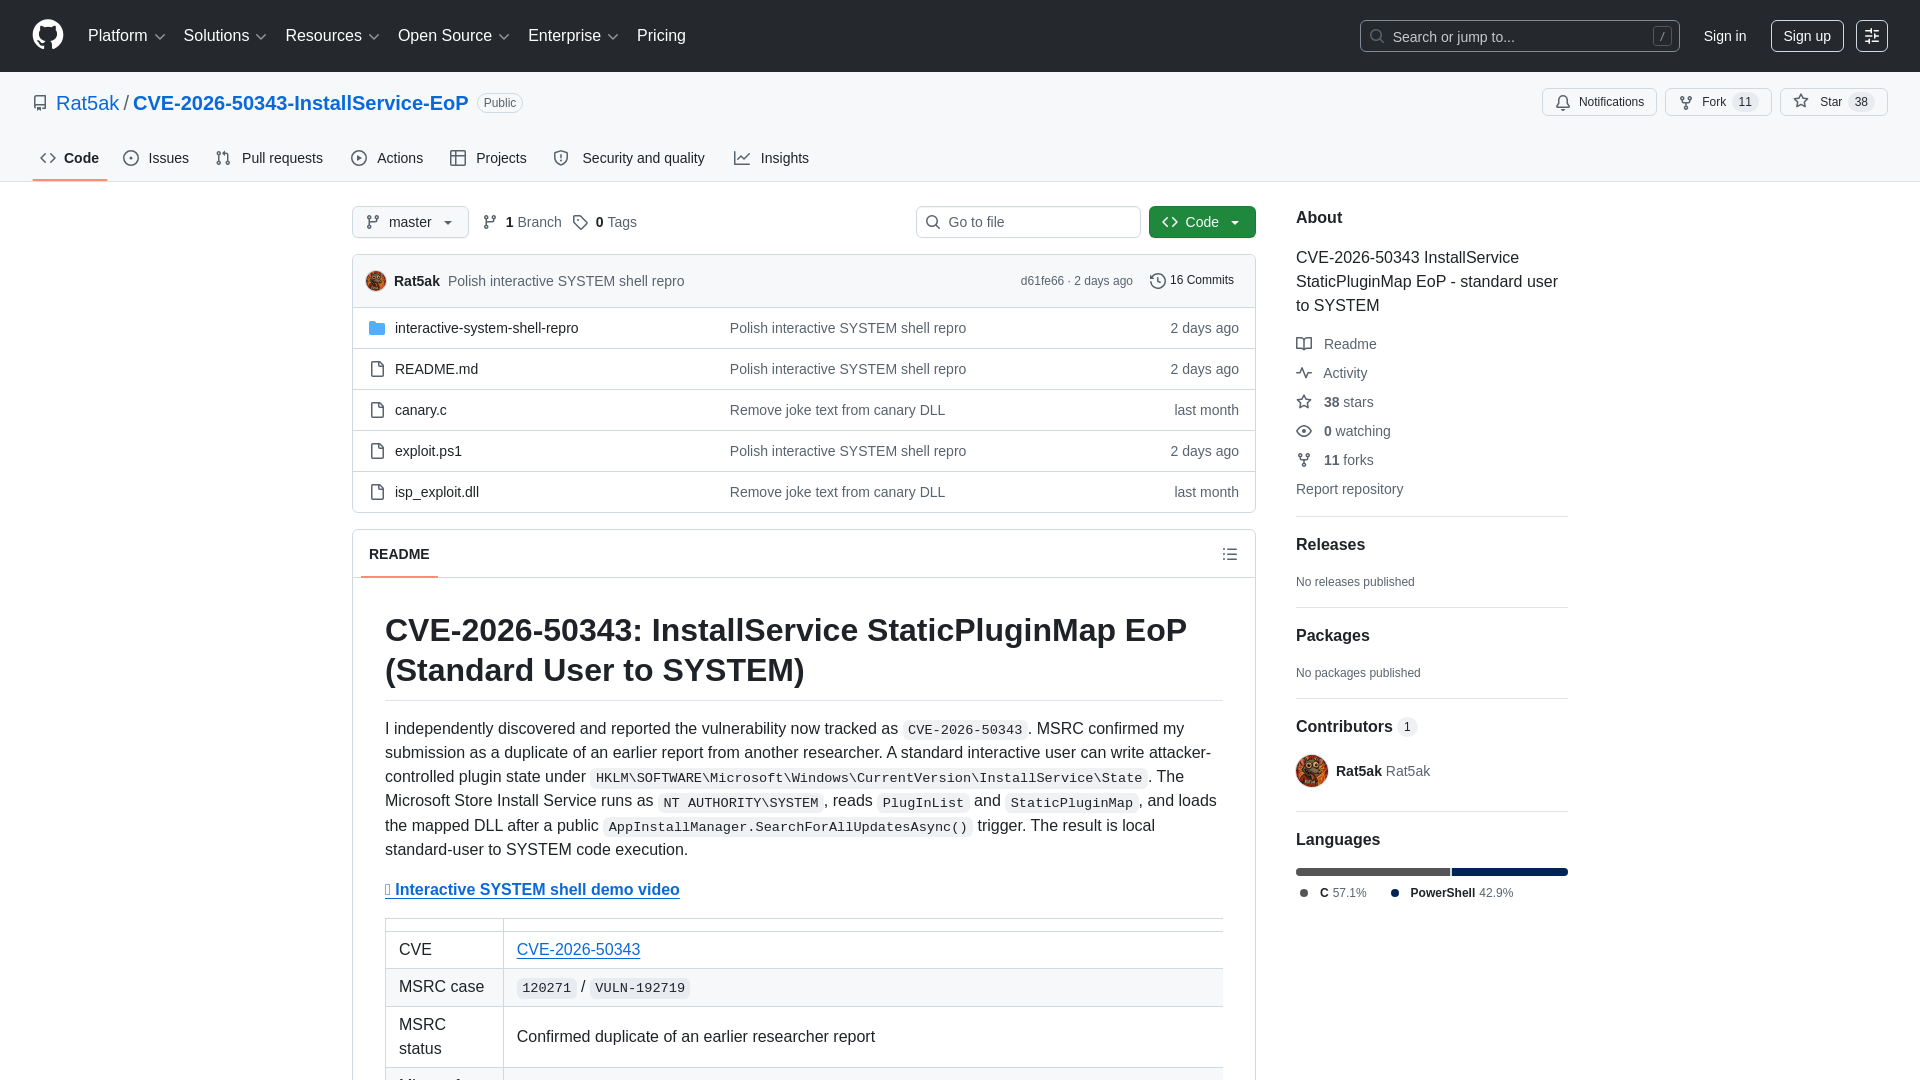Click the README.md file icon
The width and height of the screenshot is (1920, 1080).
pyautogui.click(x=377, y=369)
